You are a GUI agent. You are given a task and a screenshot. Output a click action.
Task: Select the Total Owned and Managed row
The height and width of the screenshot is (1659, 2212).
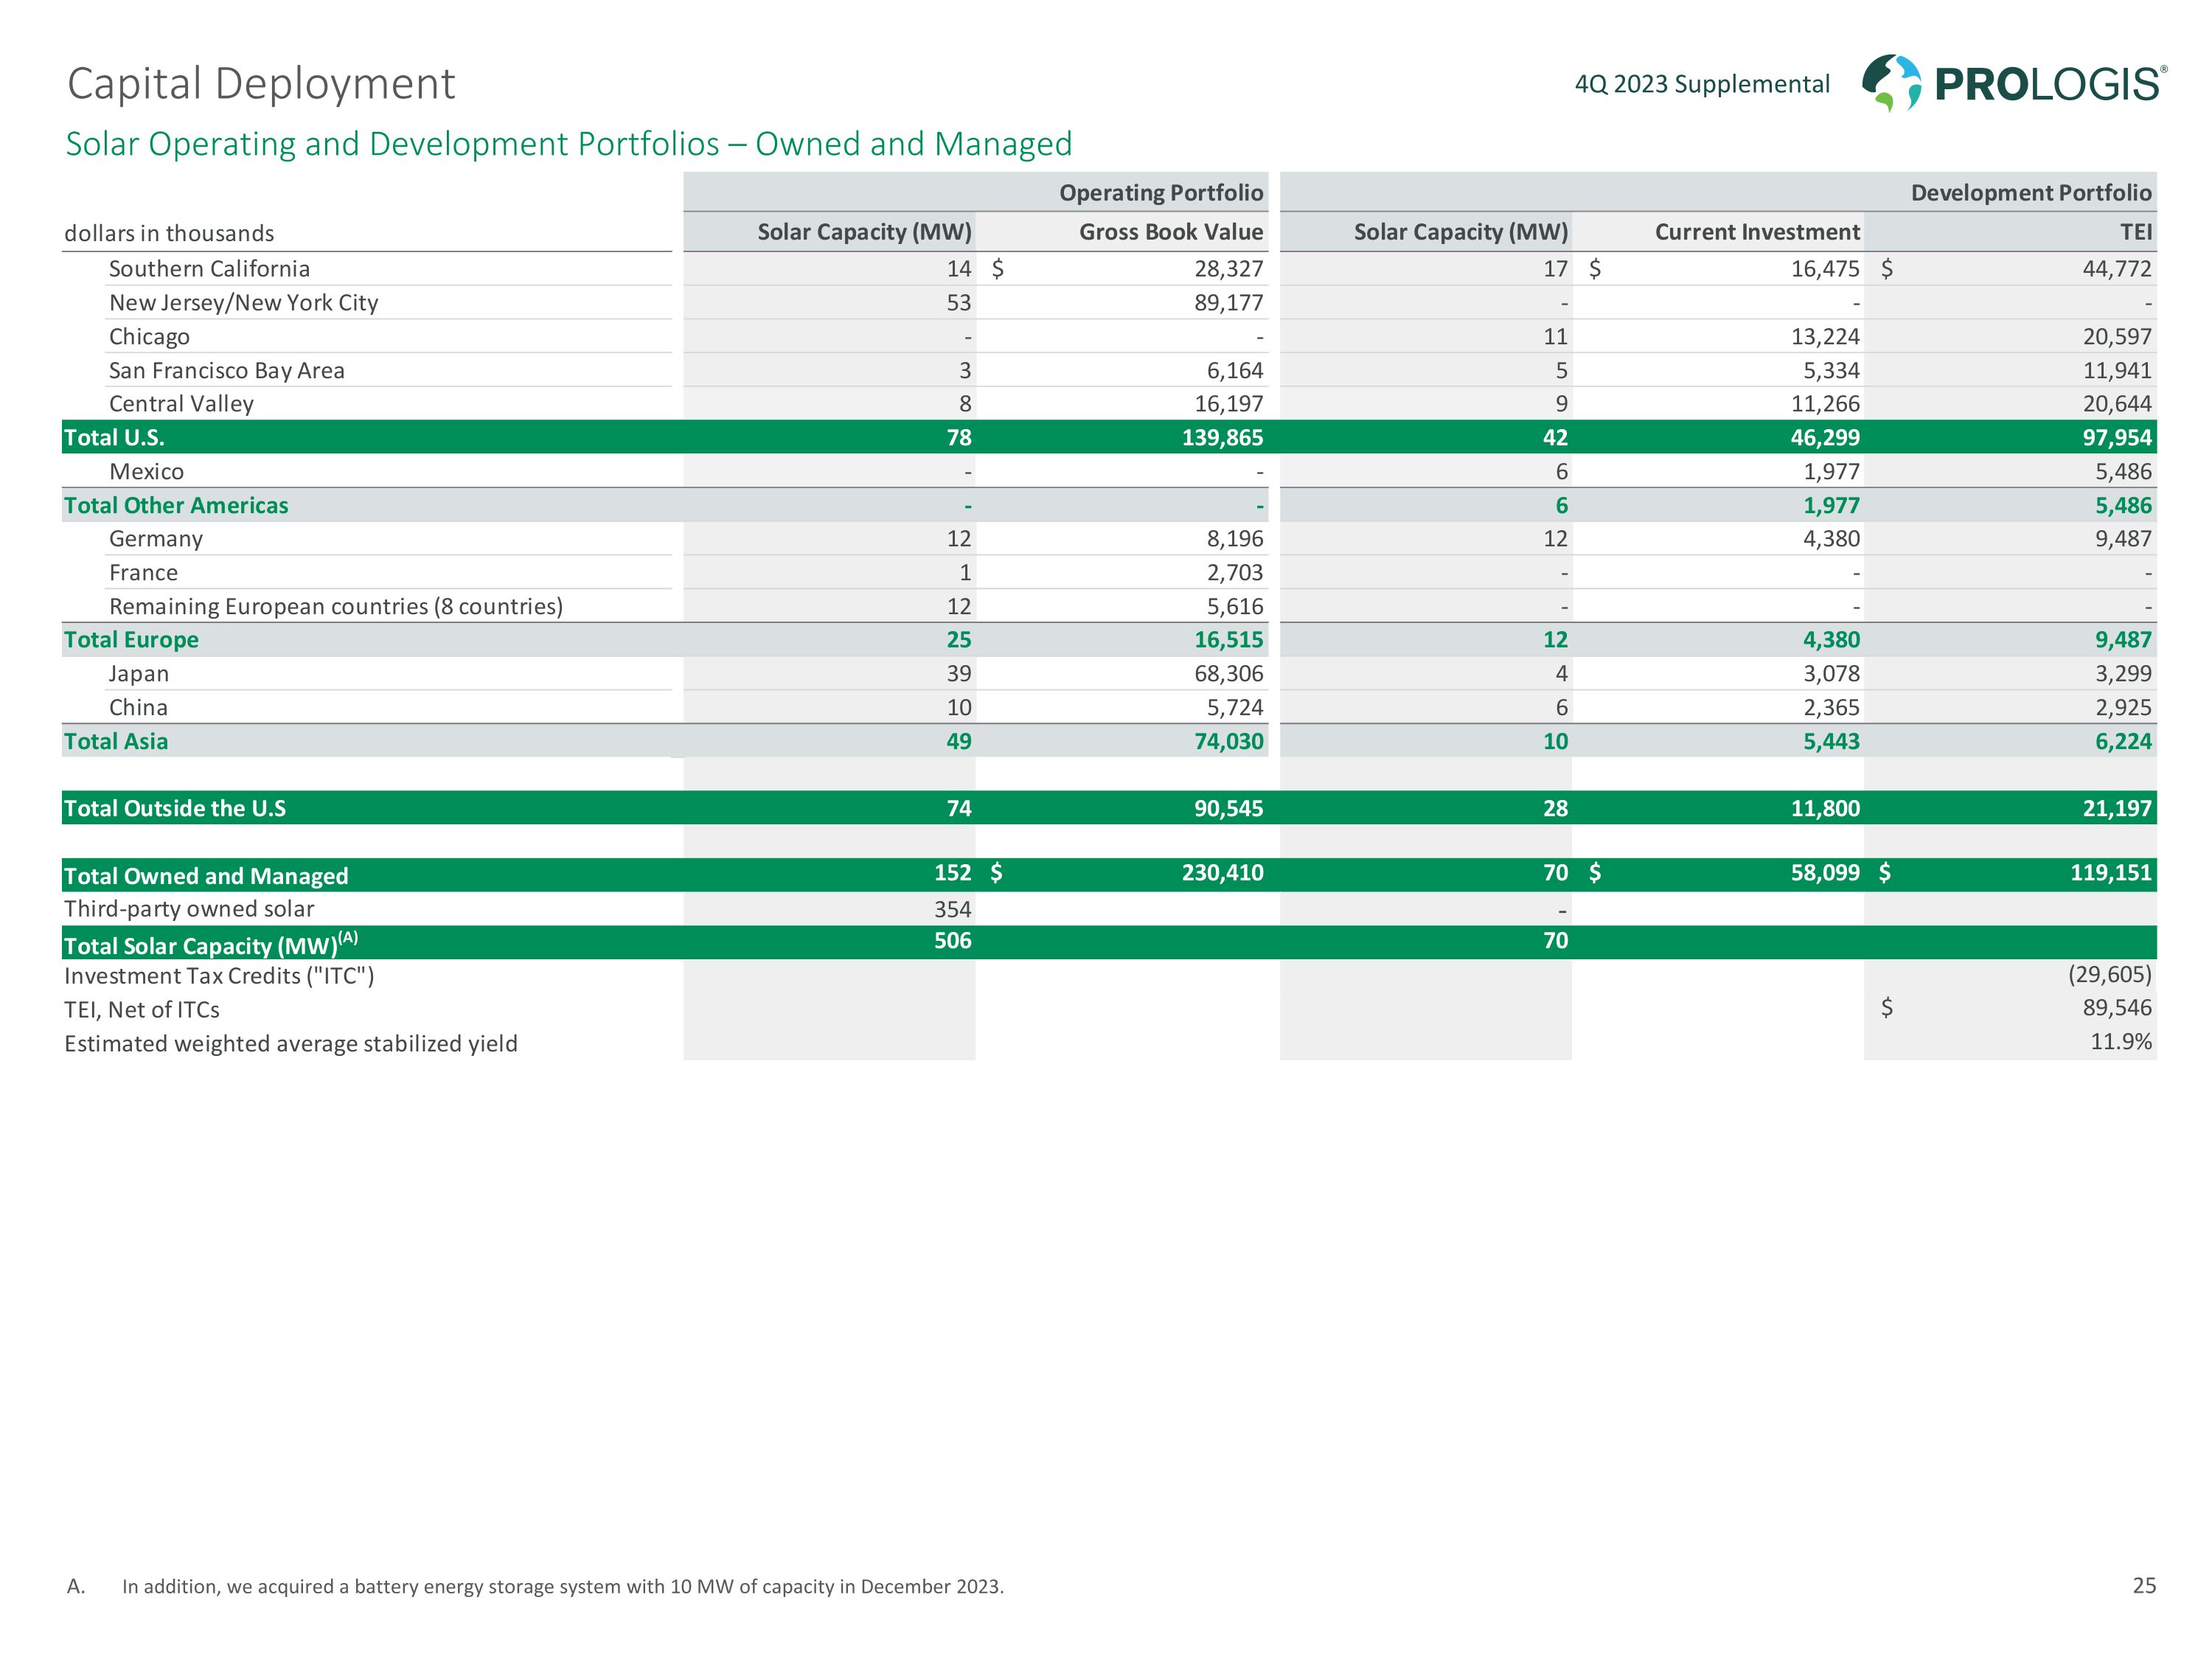pyautogui.click(x=206, y=875)
